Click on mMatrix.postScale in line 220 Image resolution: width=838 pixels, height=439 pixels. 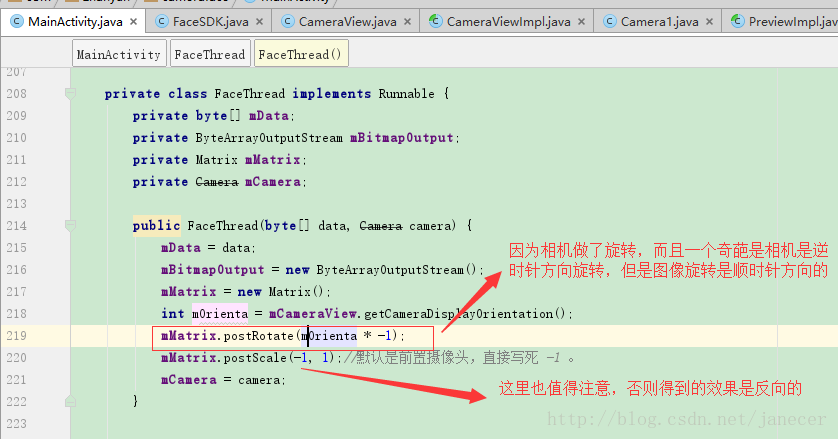(x=224, y=358)
